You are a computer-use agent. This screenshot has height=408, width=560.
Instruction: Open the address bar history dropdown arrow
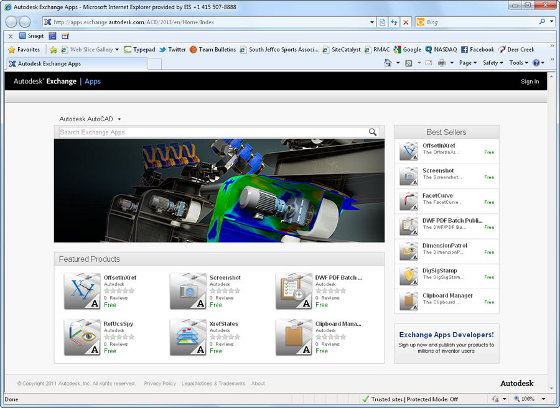coord(372,22)
